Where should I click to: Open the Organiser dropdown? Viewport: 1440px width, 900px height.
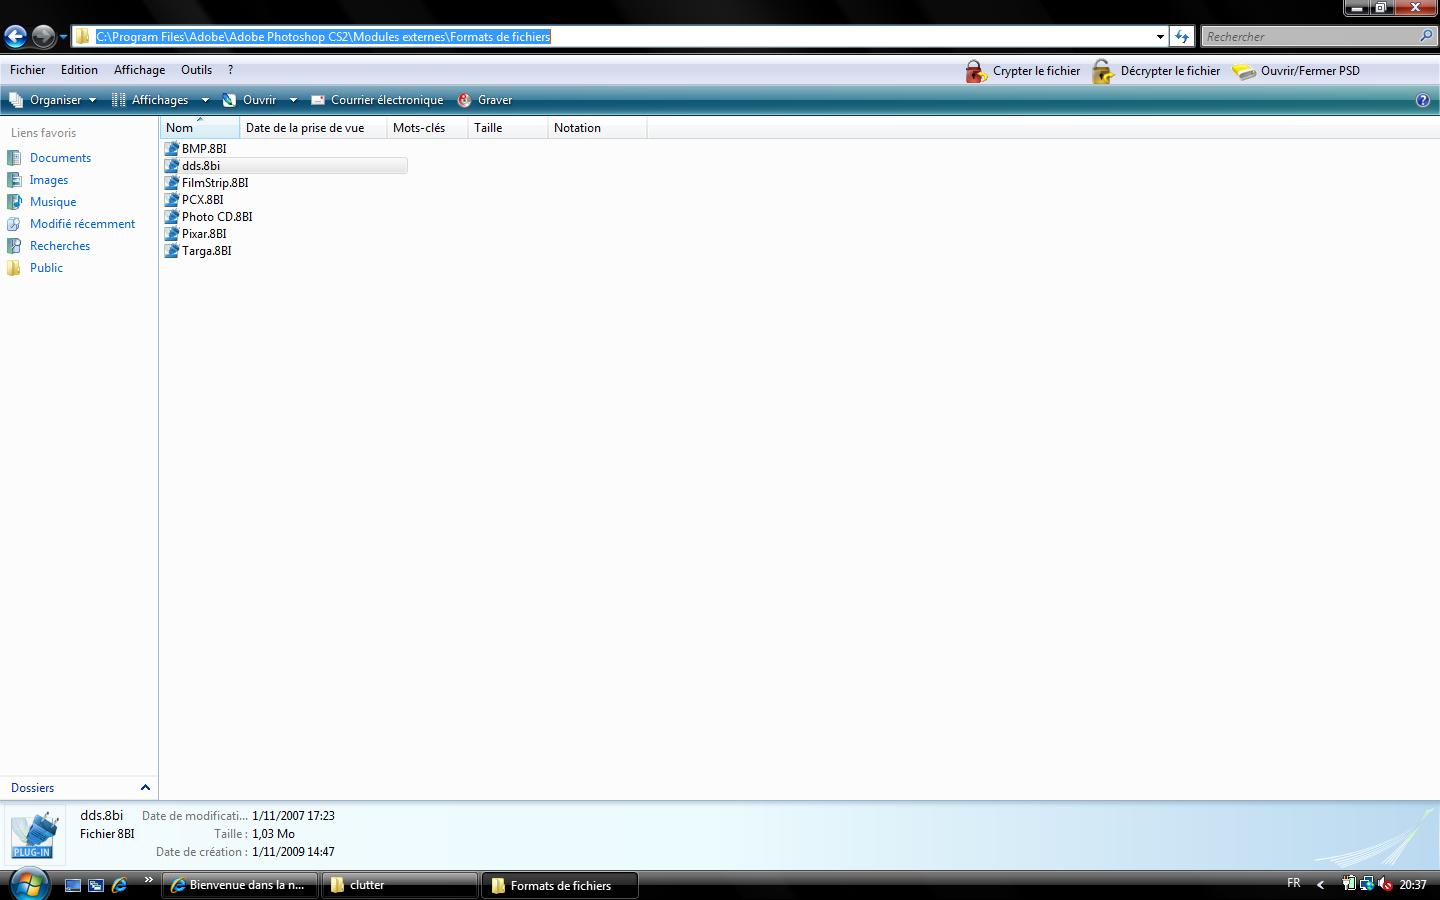pyautogui.click(x=52, y=100)
